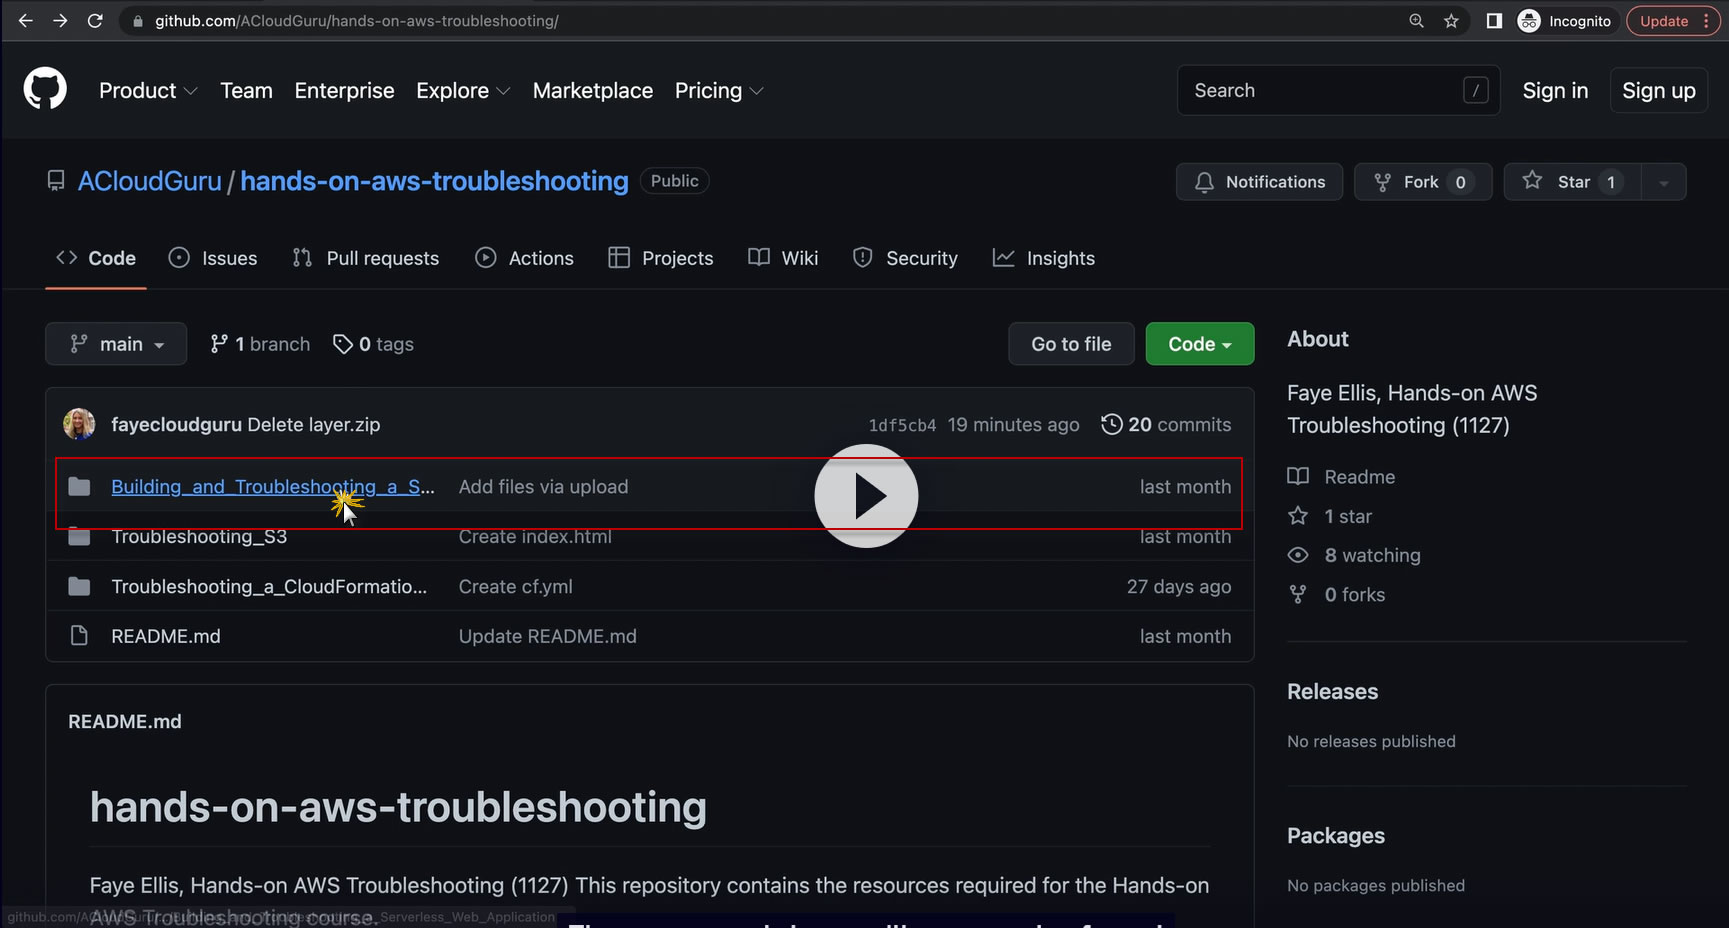
Task: Click the Go to file button
Action: tap(1071, 344)
